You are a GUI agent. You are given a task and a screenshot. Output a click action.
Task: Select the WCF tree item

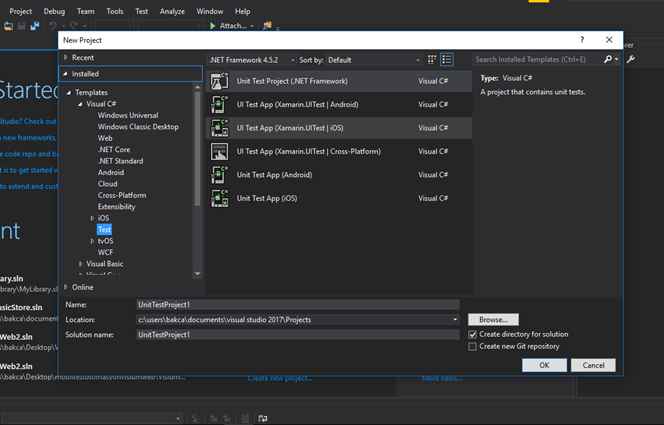tap(105, 252)
